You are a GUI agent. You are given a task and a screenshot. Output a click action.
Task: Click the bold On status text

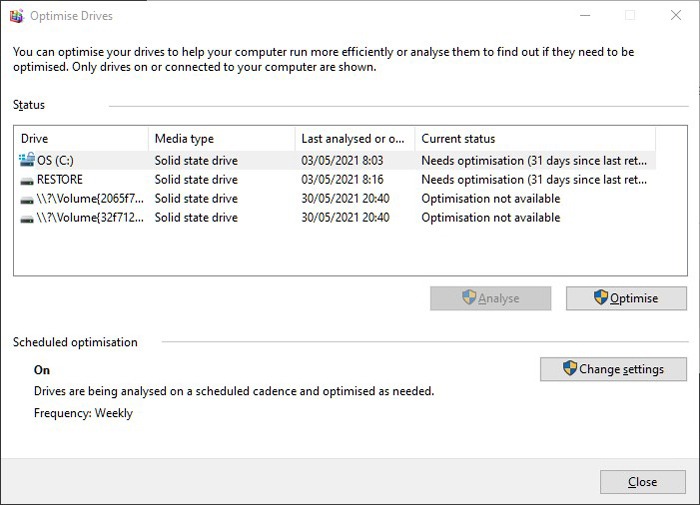point(42,370)
